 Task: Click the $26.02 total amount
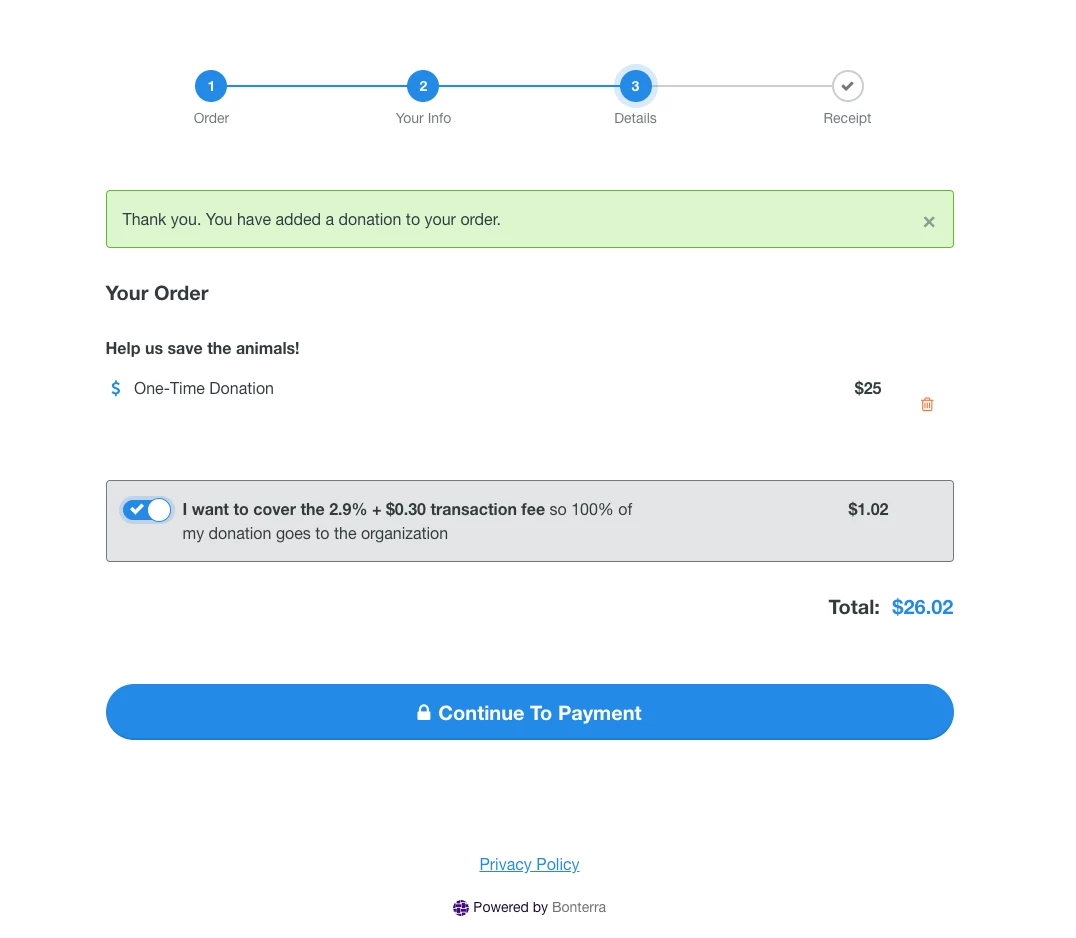coord(922,607)
